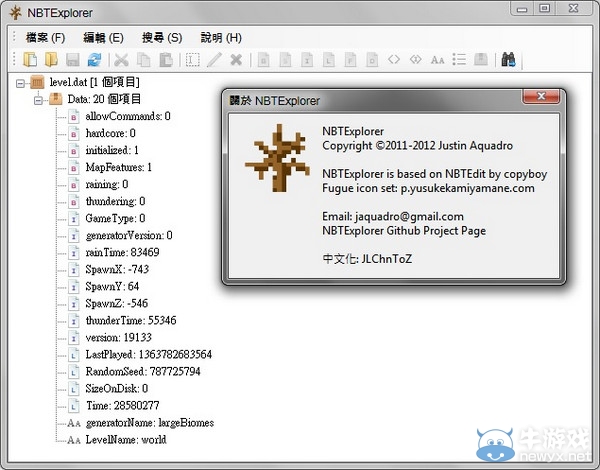Image resolution: width=600 pixels, height=470 pixels.
Task: Select the thundering: 0 tag
Action: 115,201
